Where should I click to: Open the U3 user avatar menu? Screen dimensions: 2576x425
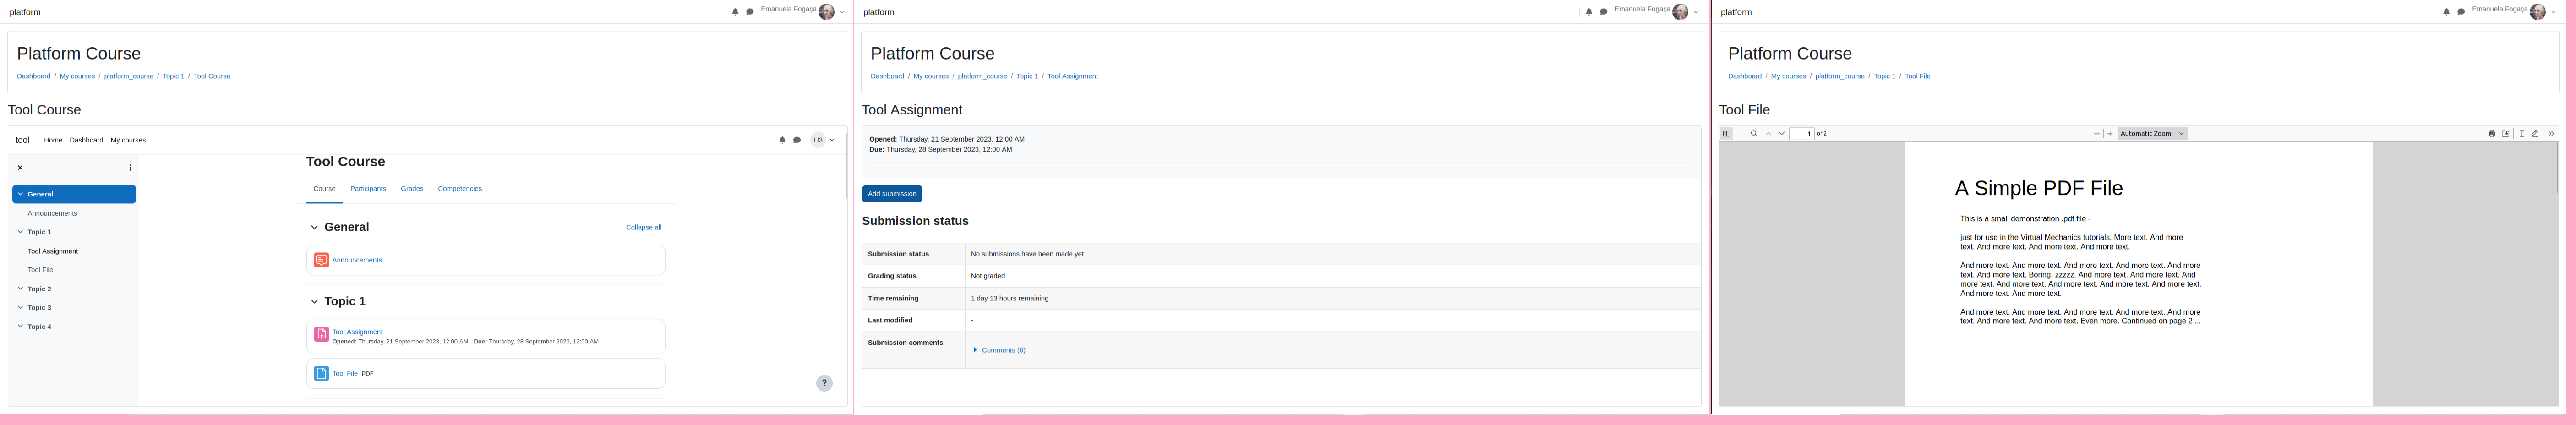(818, 140)
